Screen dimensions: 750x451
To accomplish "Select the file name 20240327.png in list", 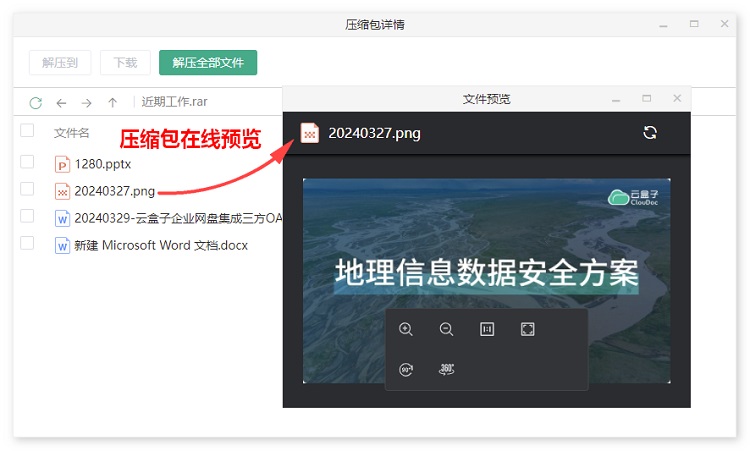I will pyautogui.click(x=115, y=191).
